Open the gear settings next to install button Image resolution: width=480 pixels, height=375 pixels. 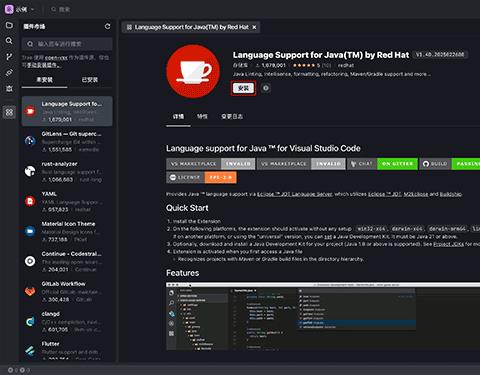(266, 88)
